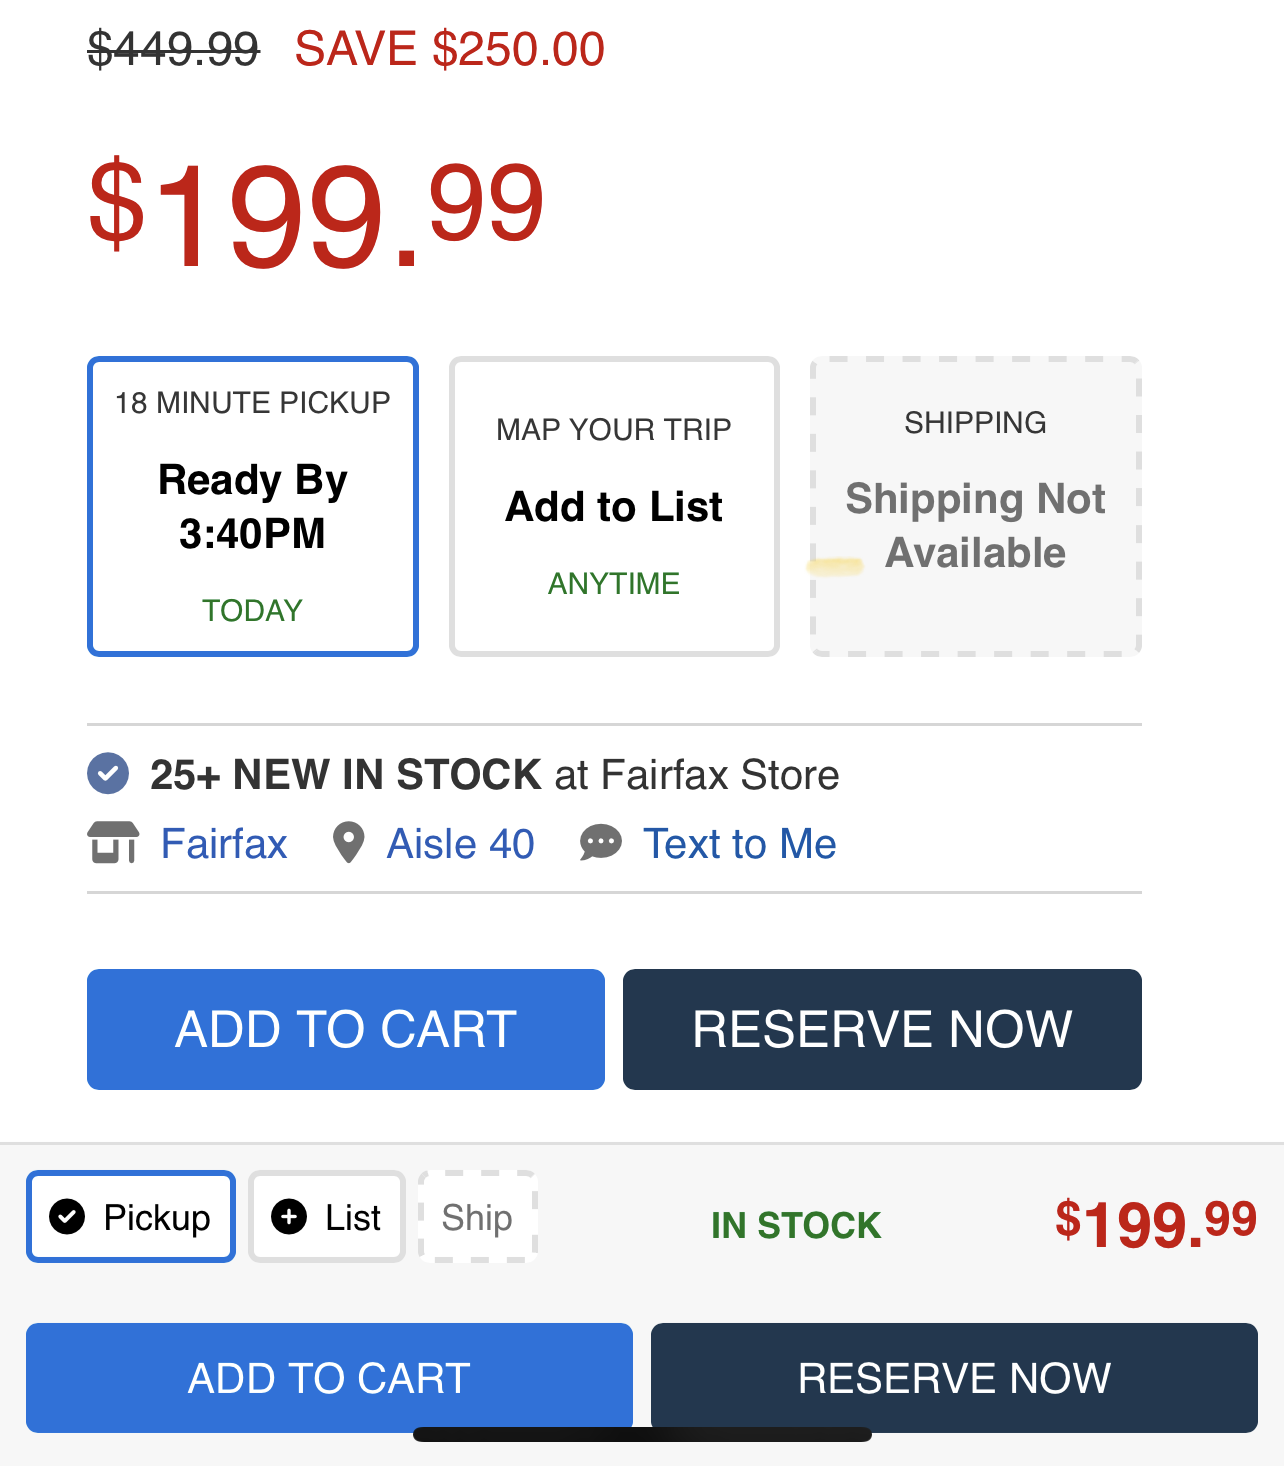Click the Text to Me link

tap(740, 843)
